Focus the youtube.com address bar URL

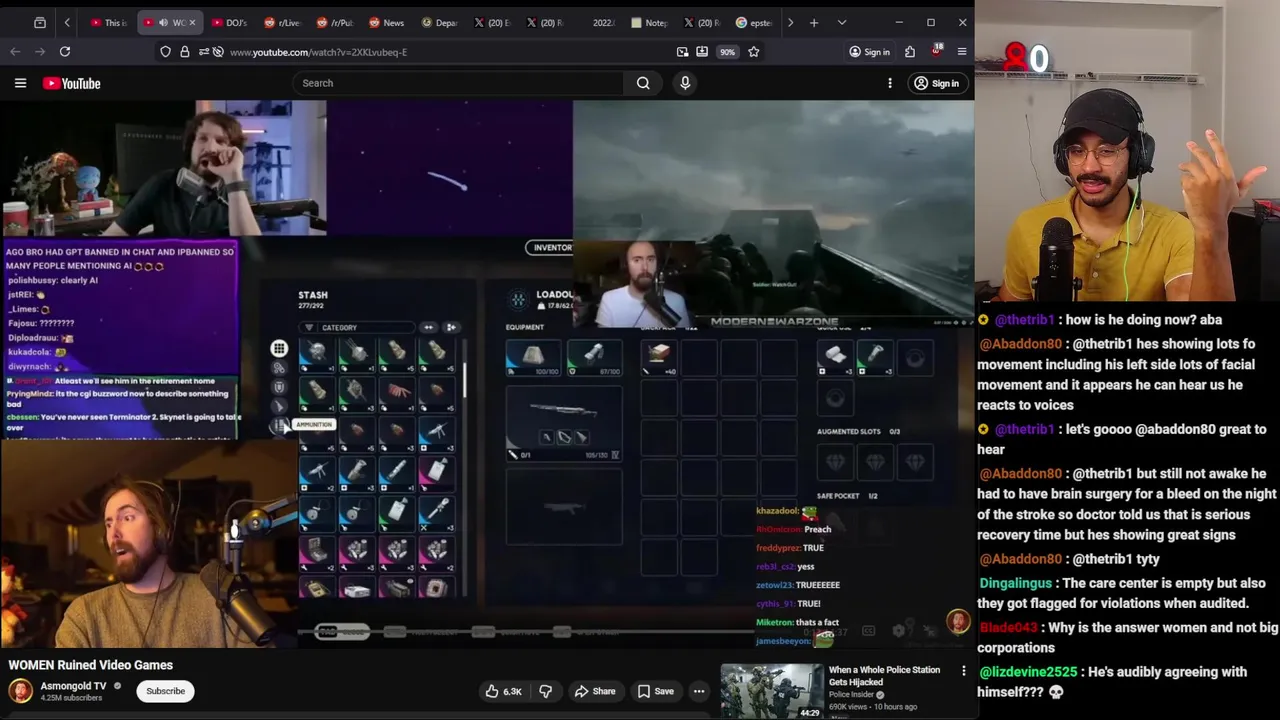point(318,52)
